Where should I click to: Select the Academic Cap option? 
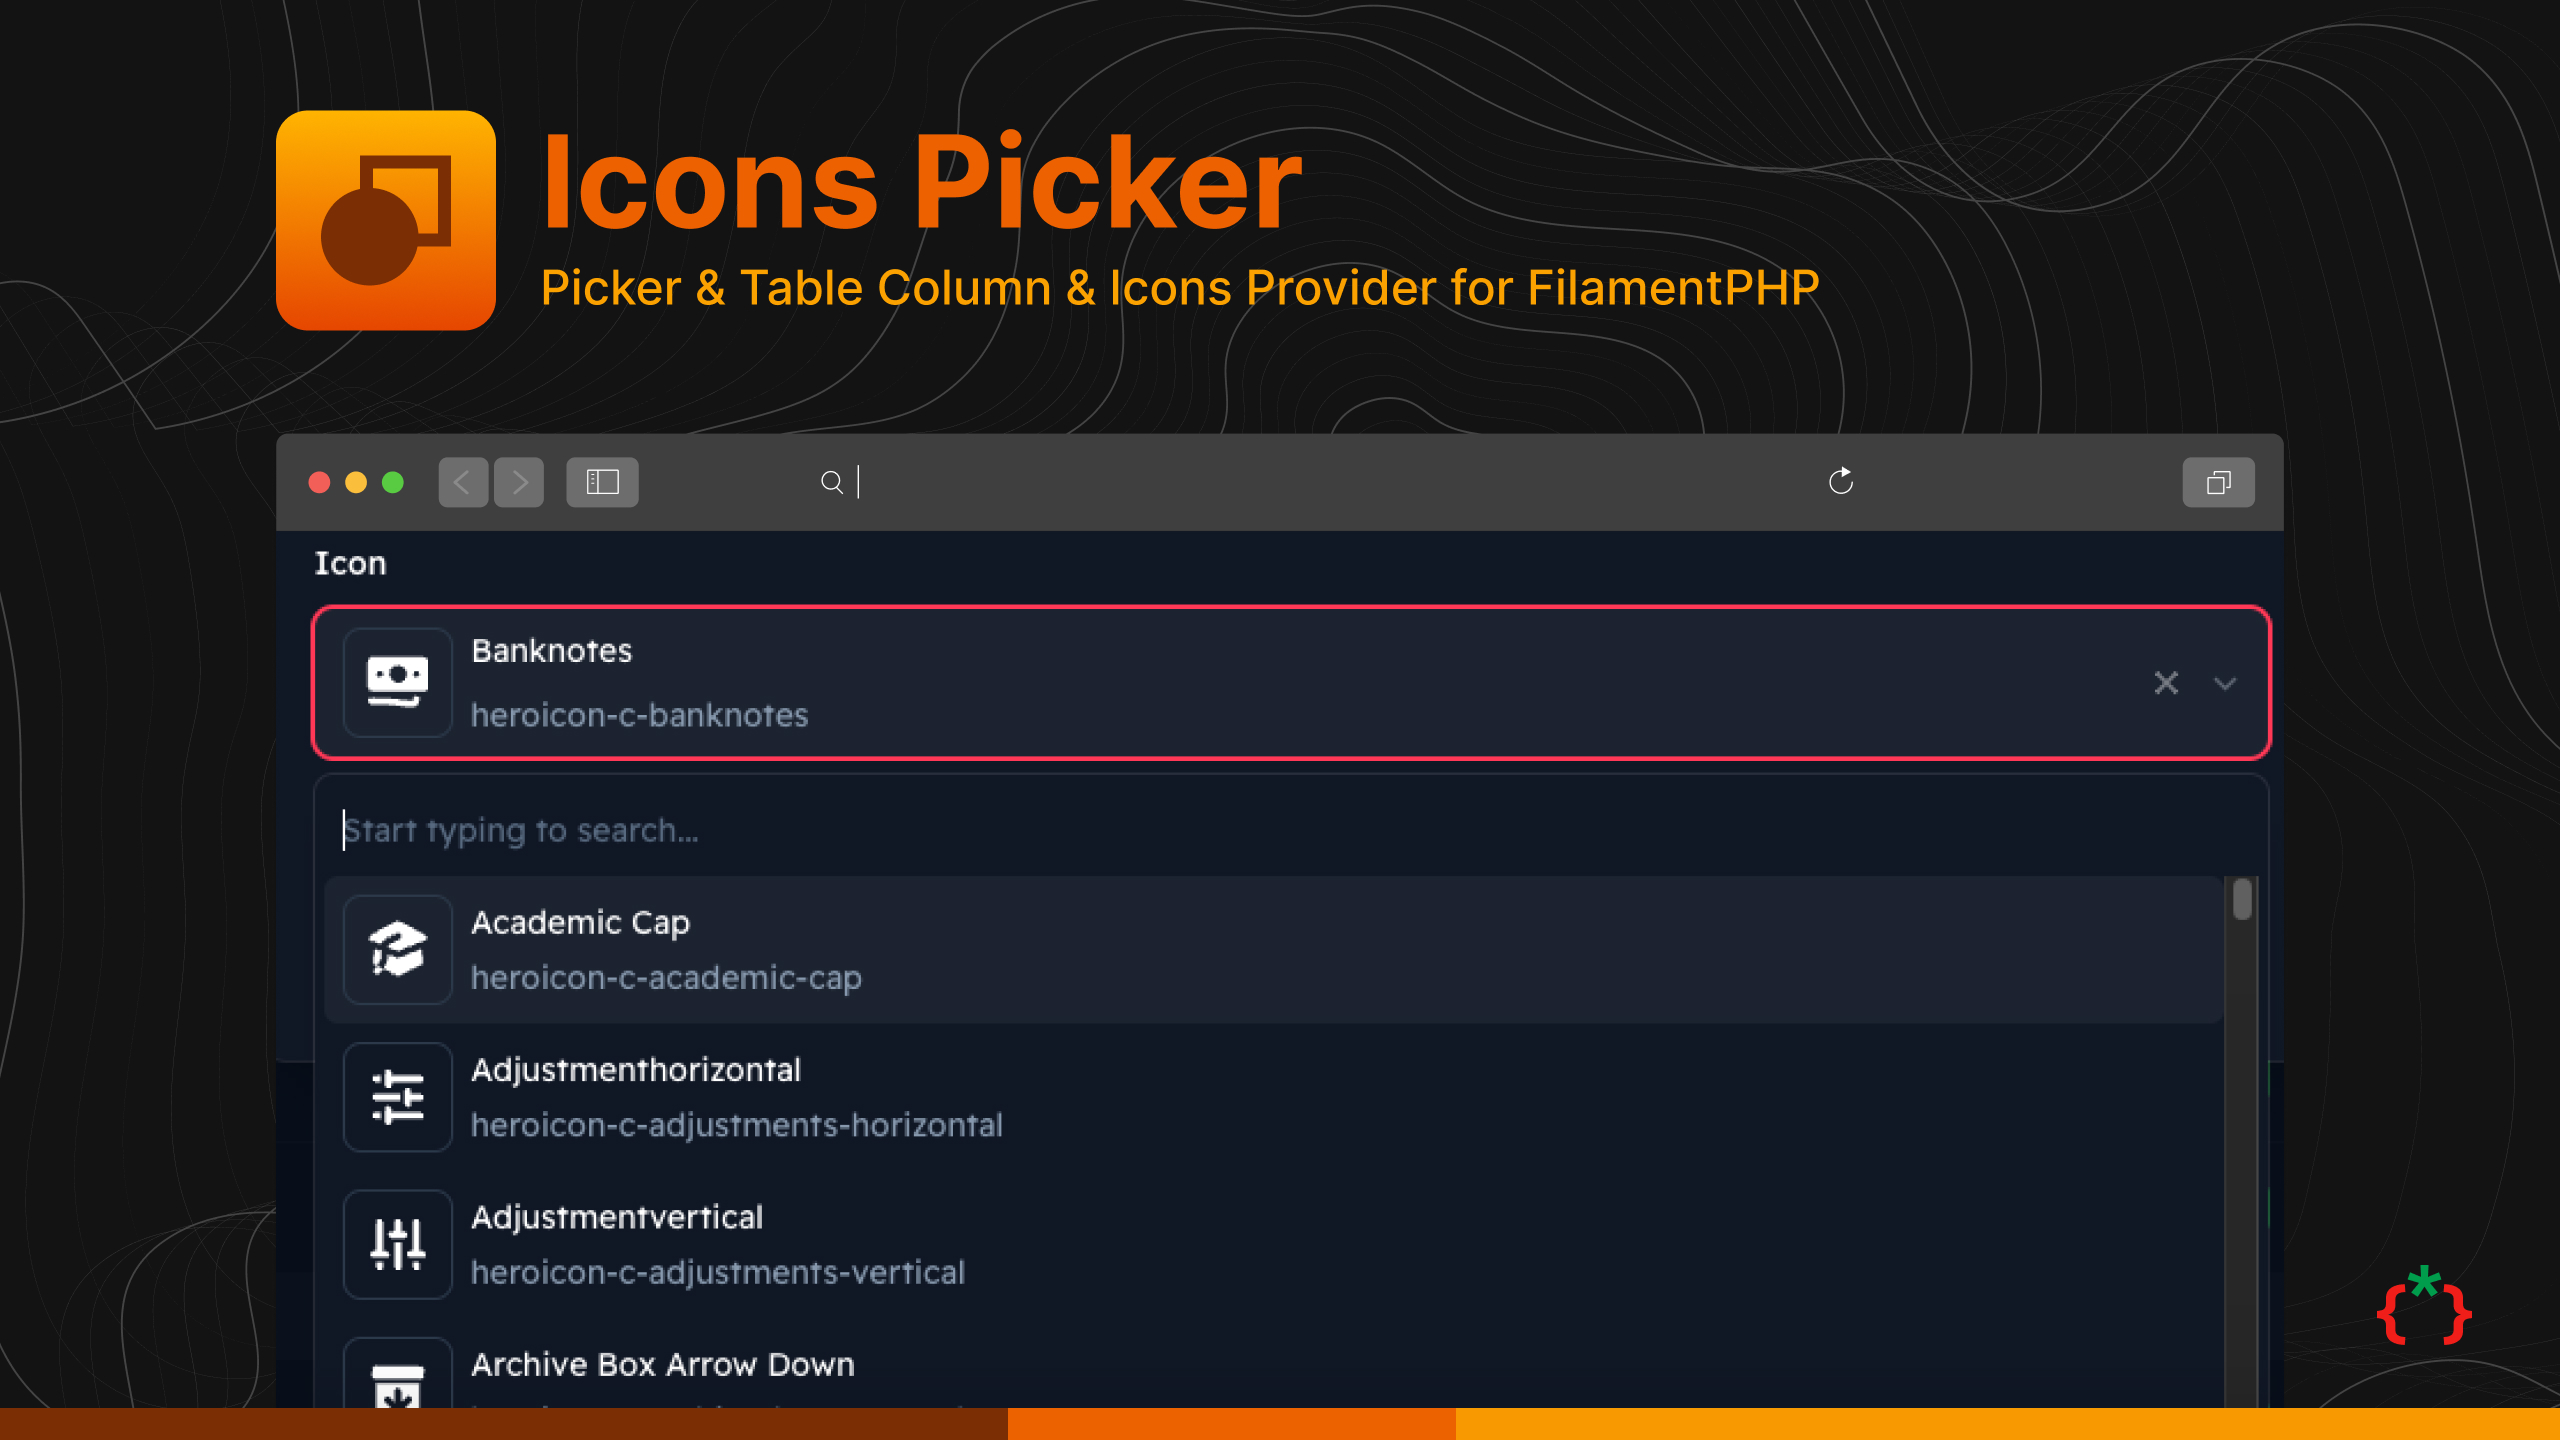point(1200,949)
